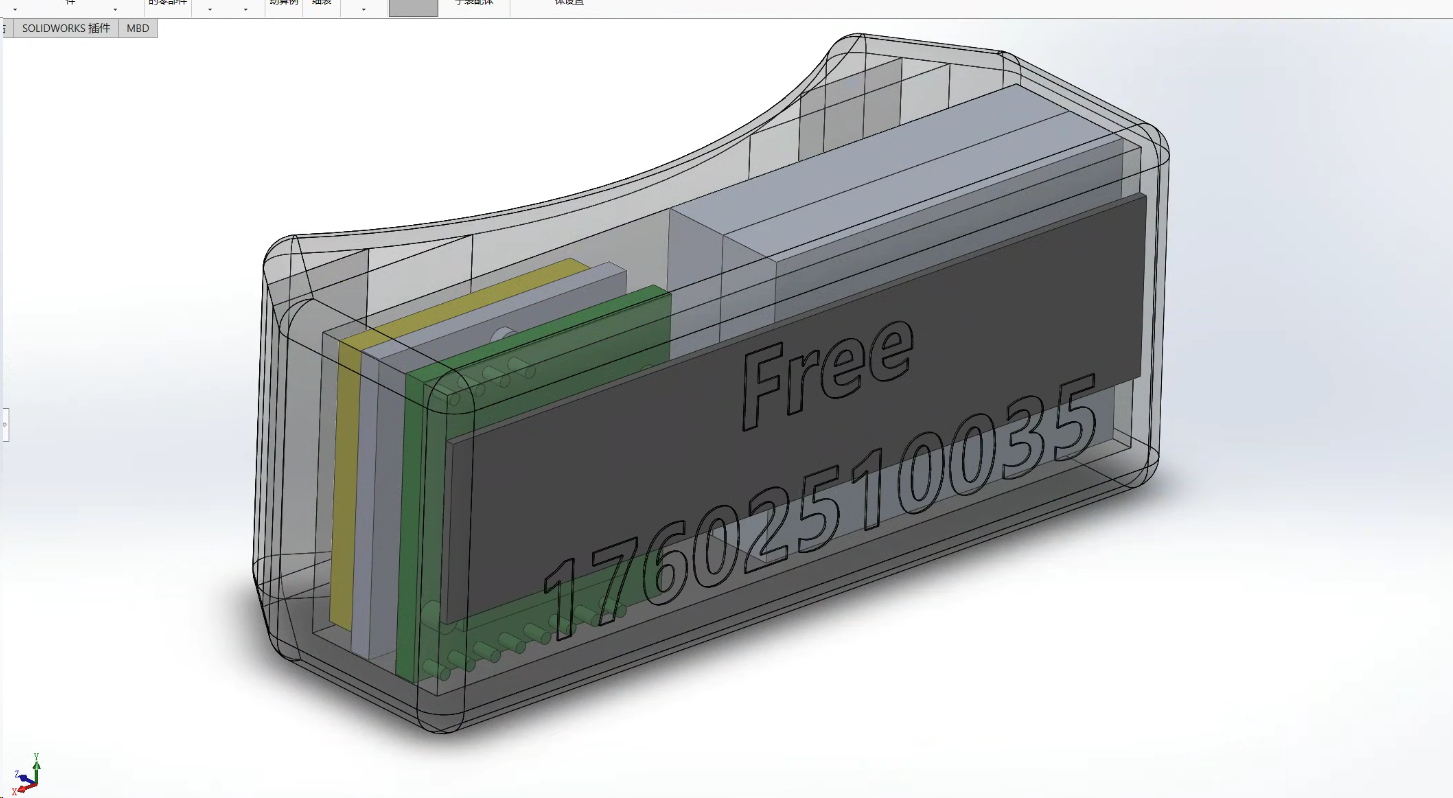Open the dropdown arrow left of the gray button
The height and width of the screenshot is (798, 1453).
[x=363, y=9]
